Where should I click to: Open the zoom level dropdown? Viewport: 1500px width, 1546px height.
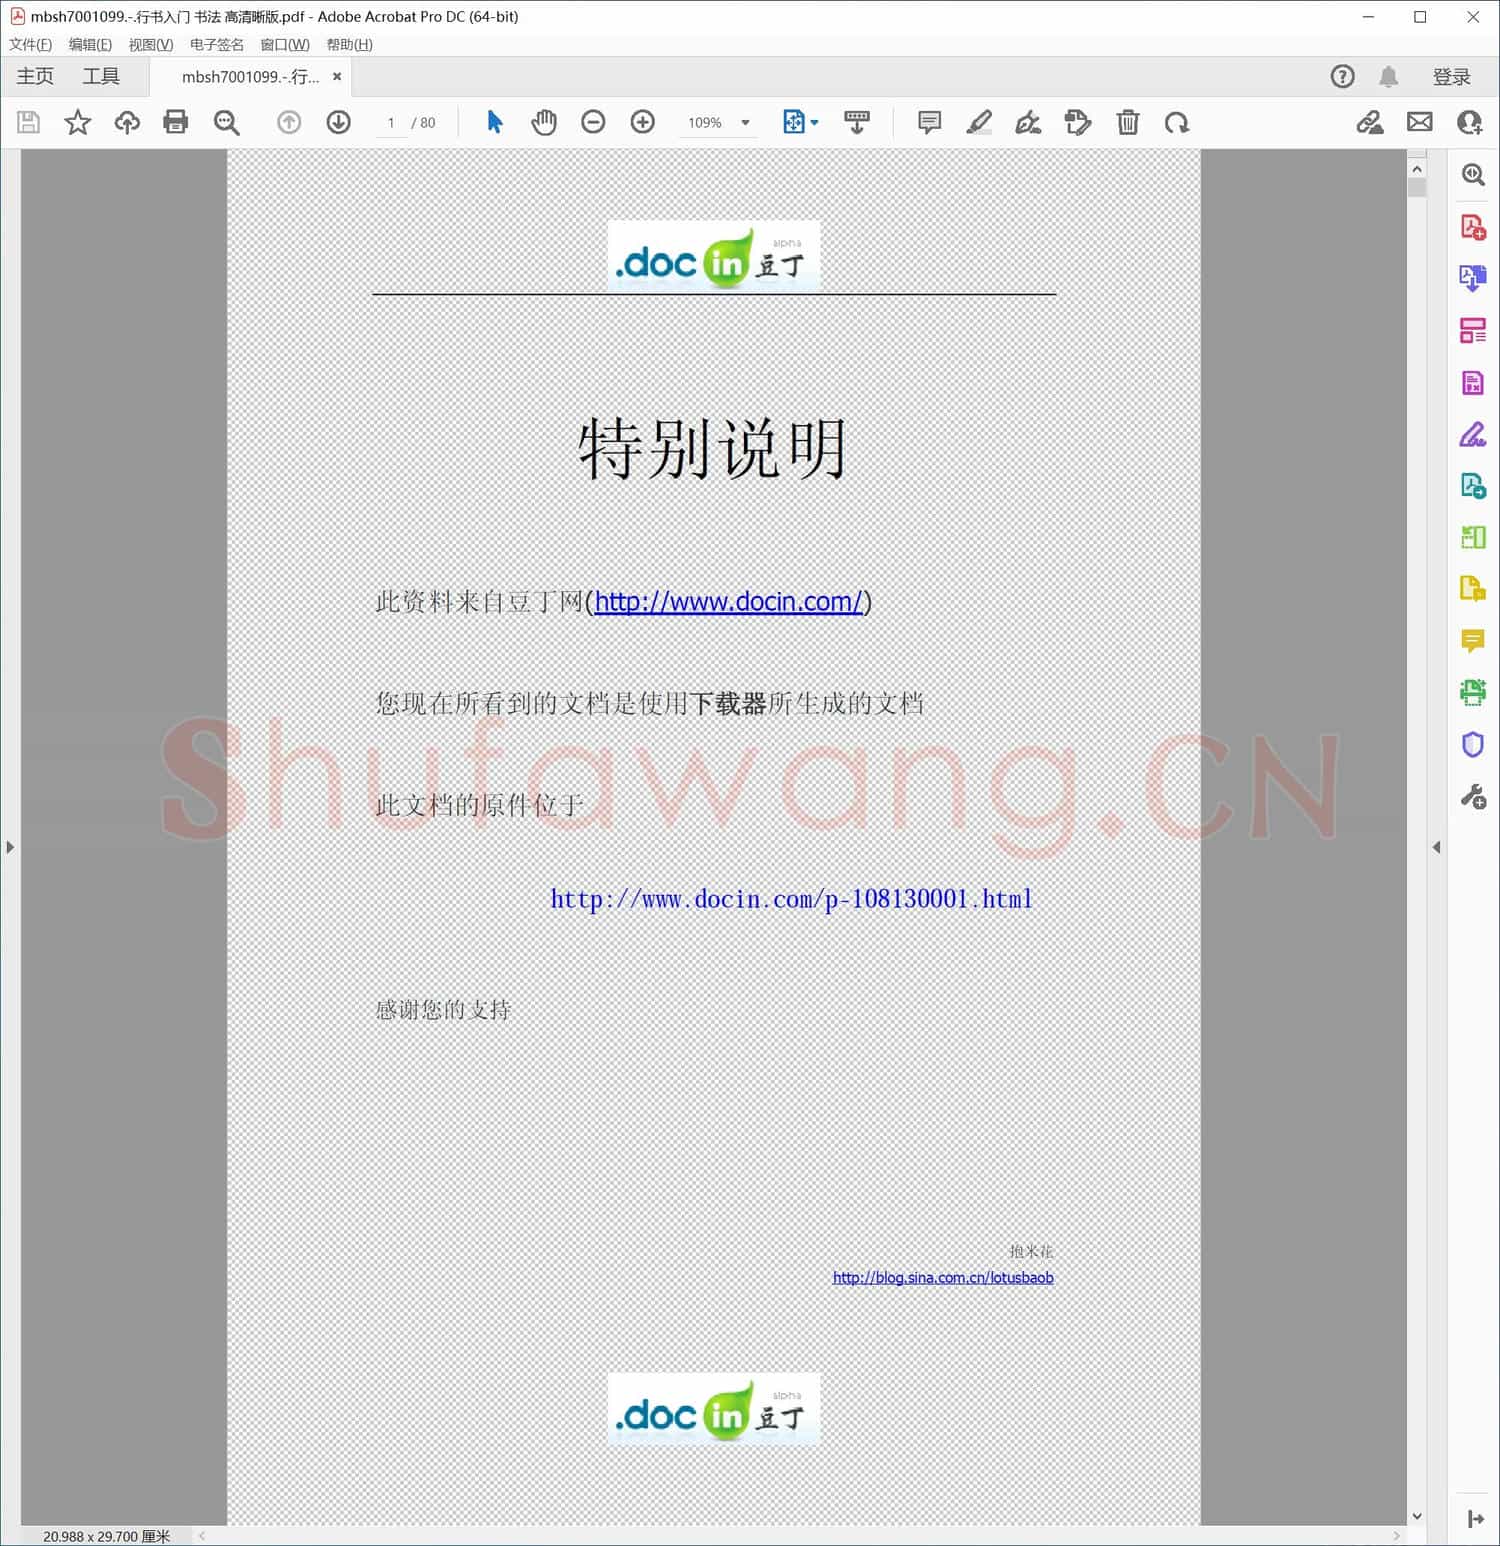[744, 122]
